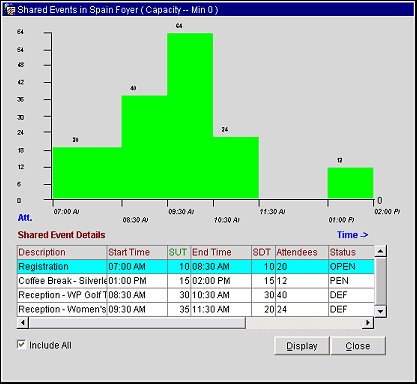Select the Coffee Break - Silverleaf row
The height and width of the screenshot is (384, 417).
click(196, 281)
